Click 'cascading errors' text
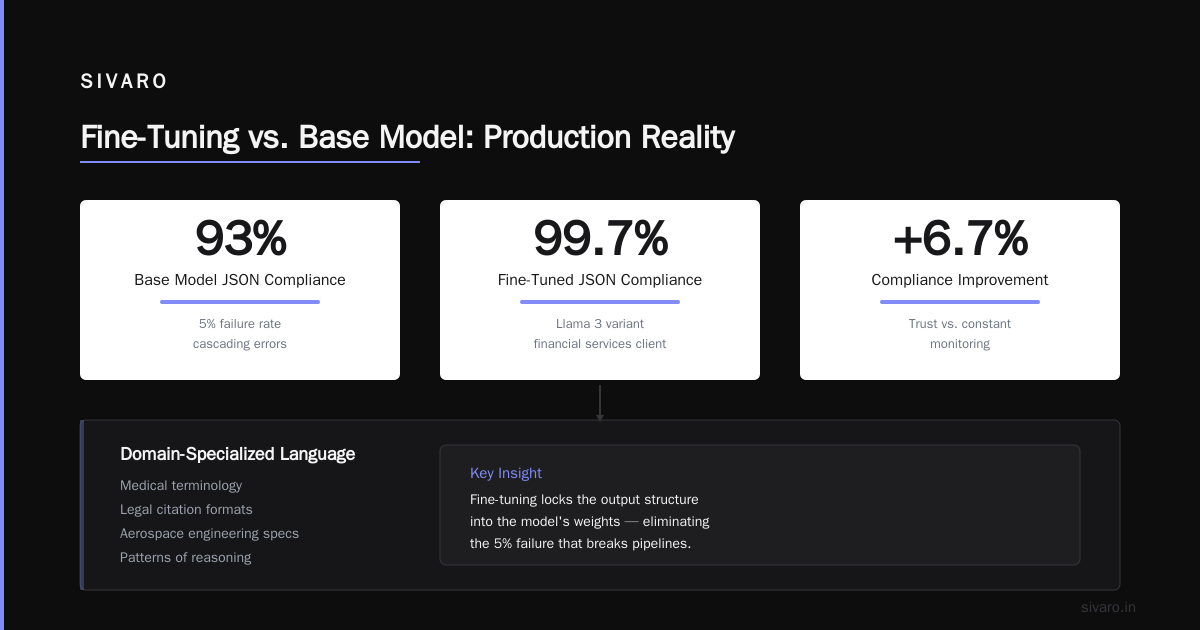This screenshot has height=630, width=1200. [x=240, y=344]
